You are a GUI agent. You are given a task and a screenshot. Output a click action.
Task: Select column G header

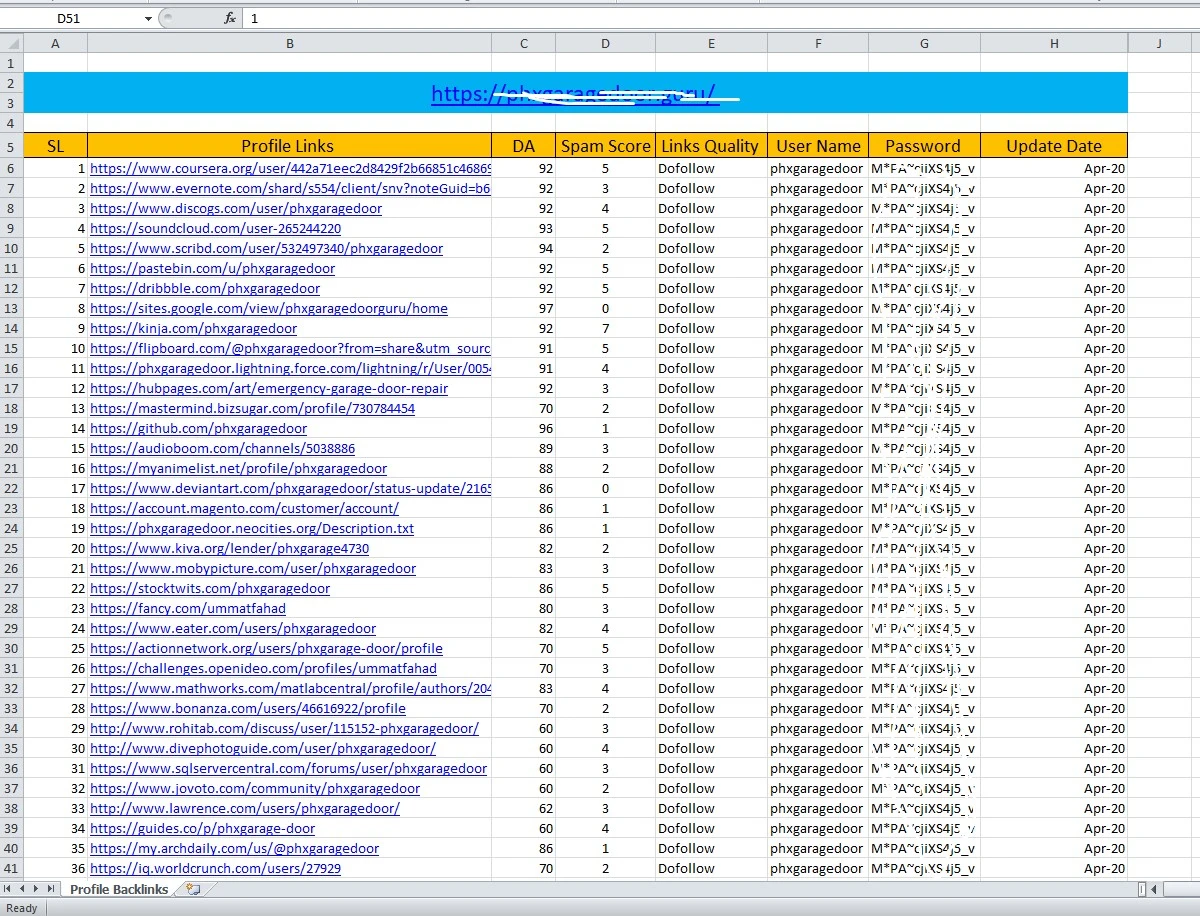[924, 43]
